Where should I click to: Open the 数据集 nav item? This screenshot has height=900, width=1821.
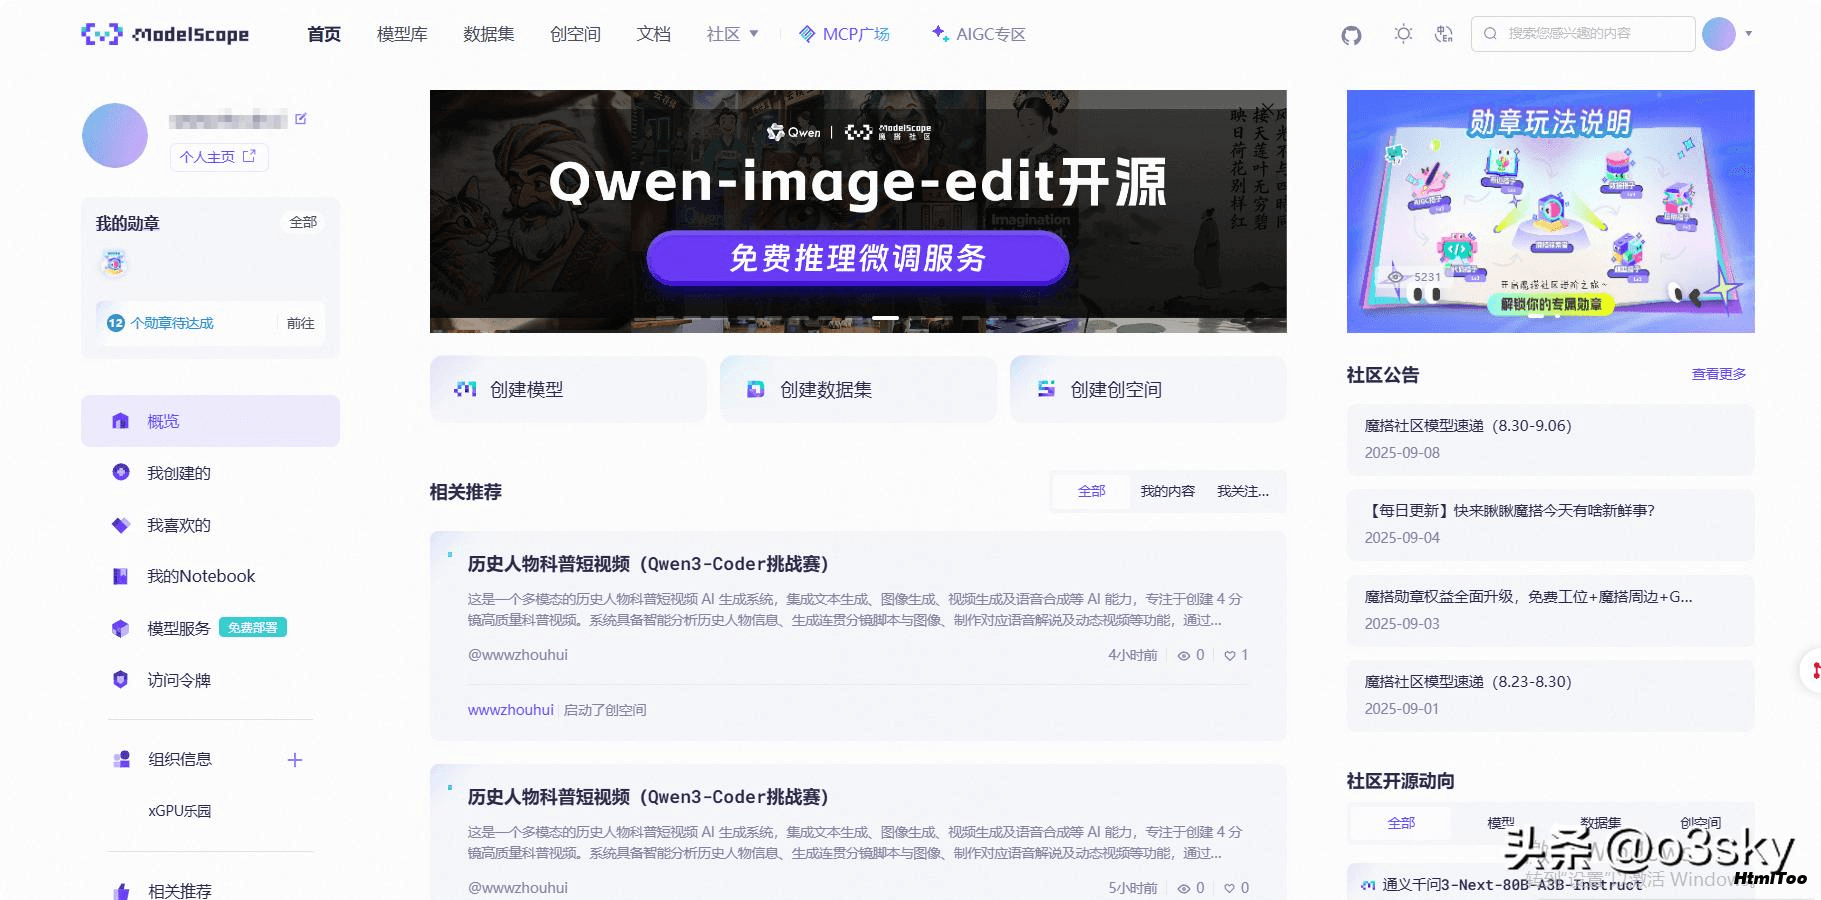(488, 34)
